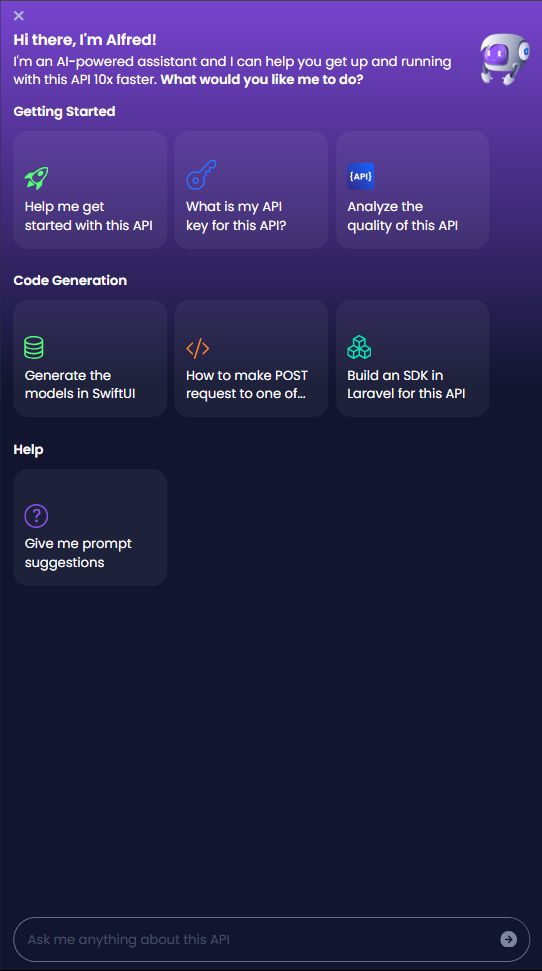
Task: Click the Alfred robot avatar
Action: 505,59
